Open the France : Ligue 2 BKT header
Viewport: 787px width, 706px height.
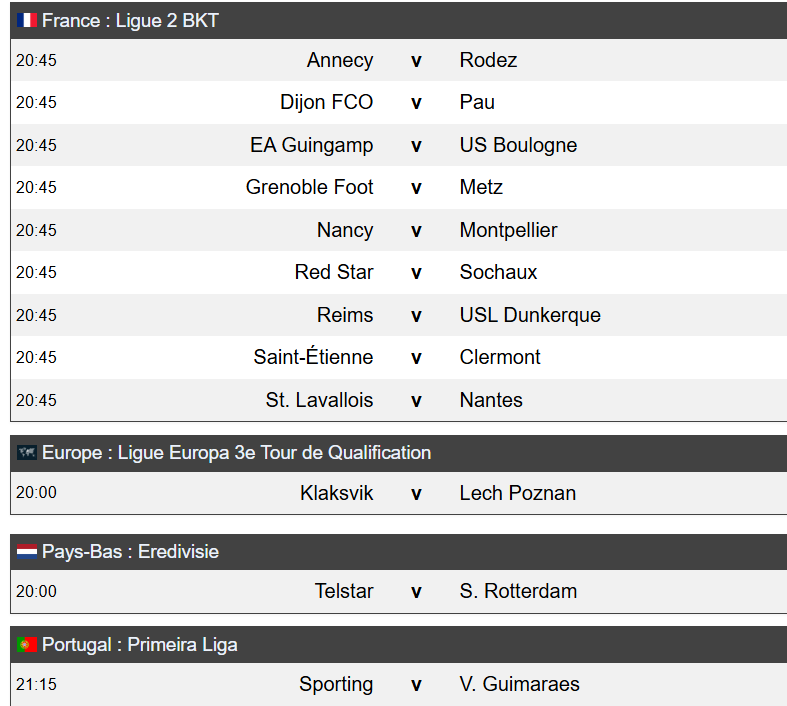click(x=399, y=21)
